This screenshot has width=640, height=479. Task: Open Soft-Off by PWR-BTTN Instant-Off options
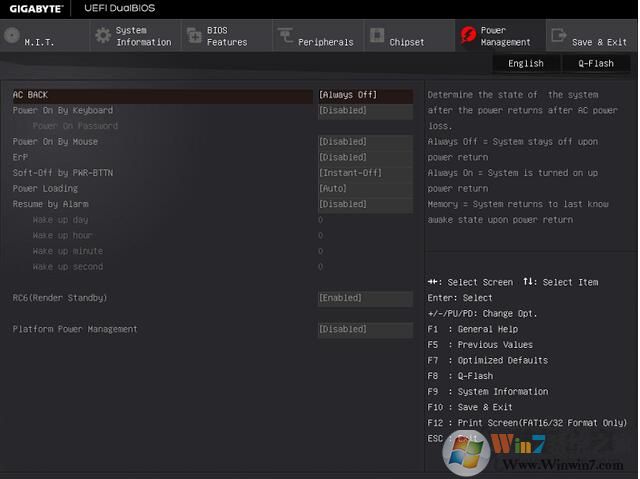tap(364, 173)
